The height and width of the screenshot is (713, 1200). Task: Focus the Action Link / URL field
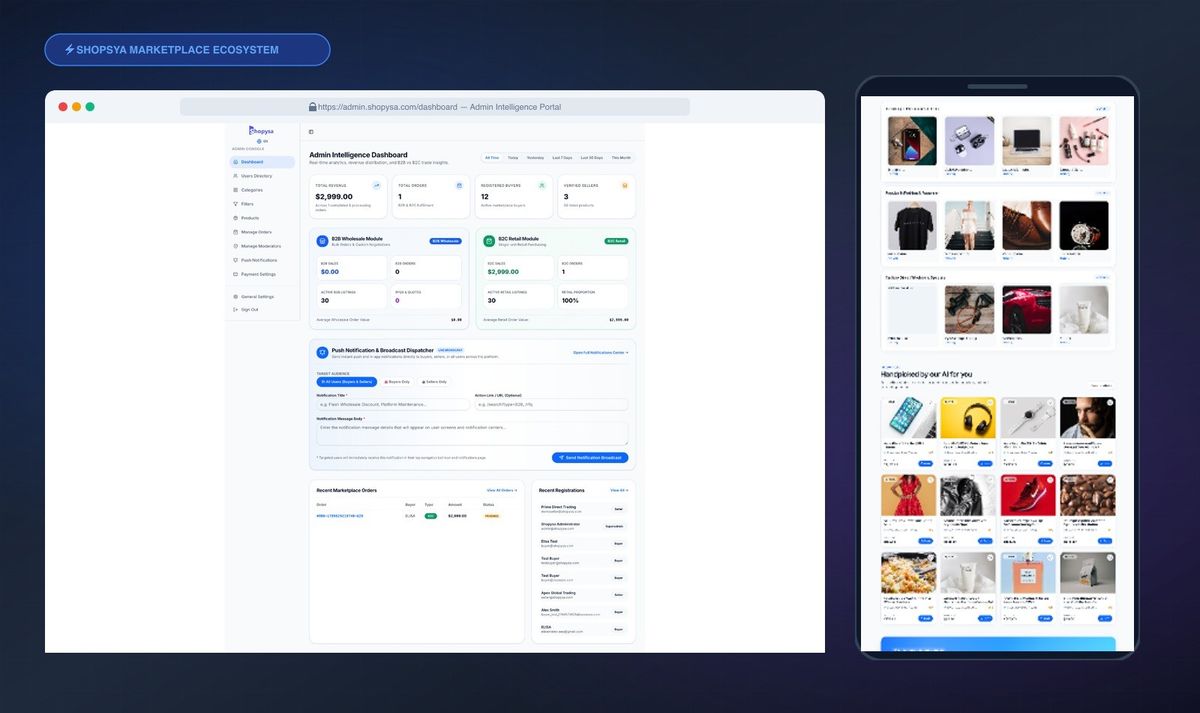552,404
